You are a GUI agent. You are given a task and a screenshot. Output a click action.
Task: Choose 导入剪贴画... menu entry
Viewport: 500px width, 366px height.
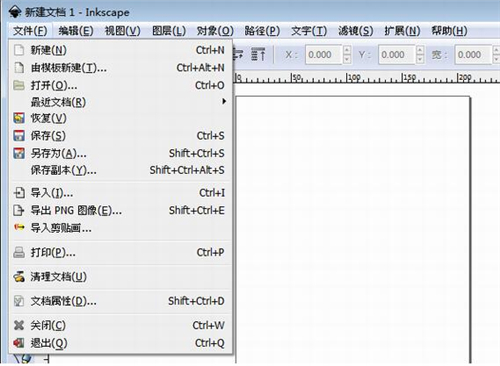click(x=120, y=228)
